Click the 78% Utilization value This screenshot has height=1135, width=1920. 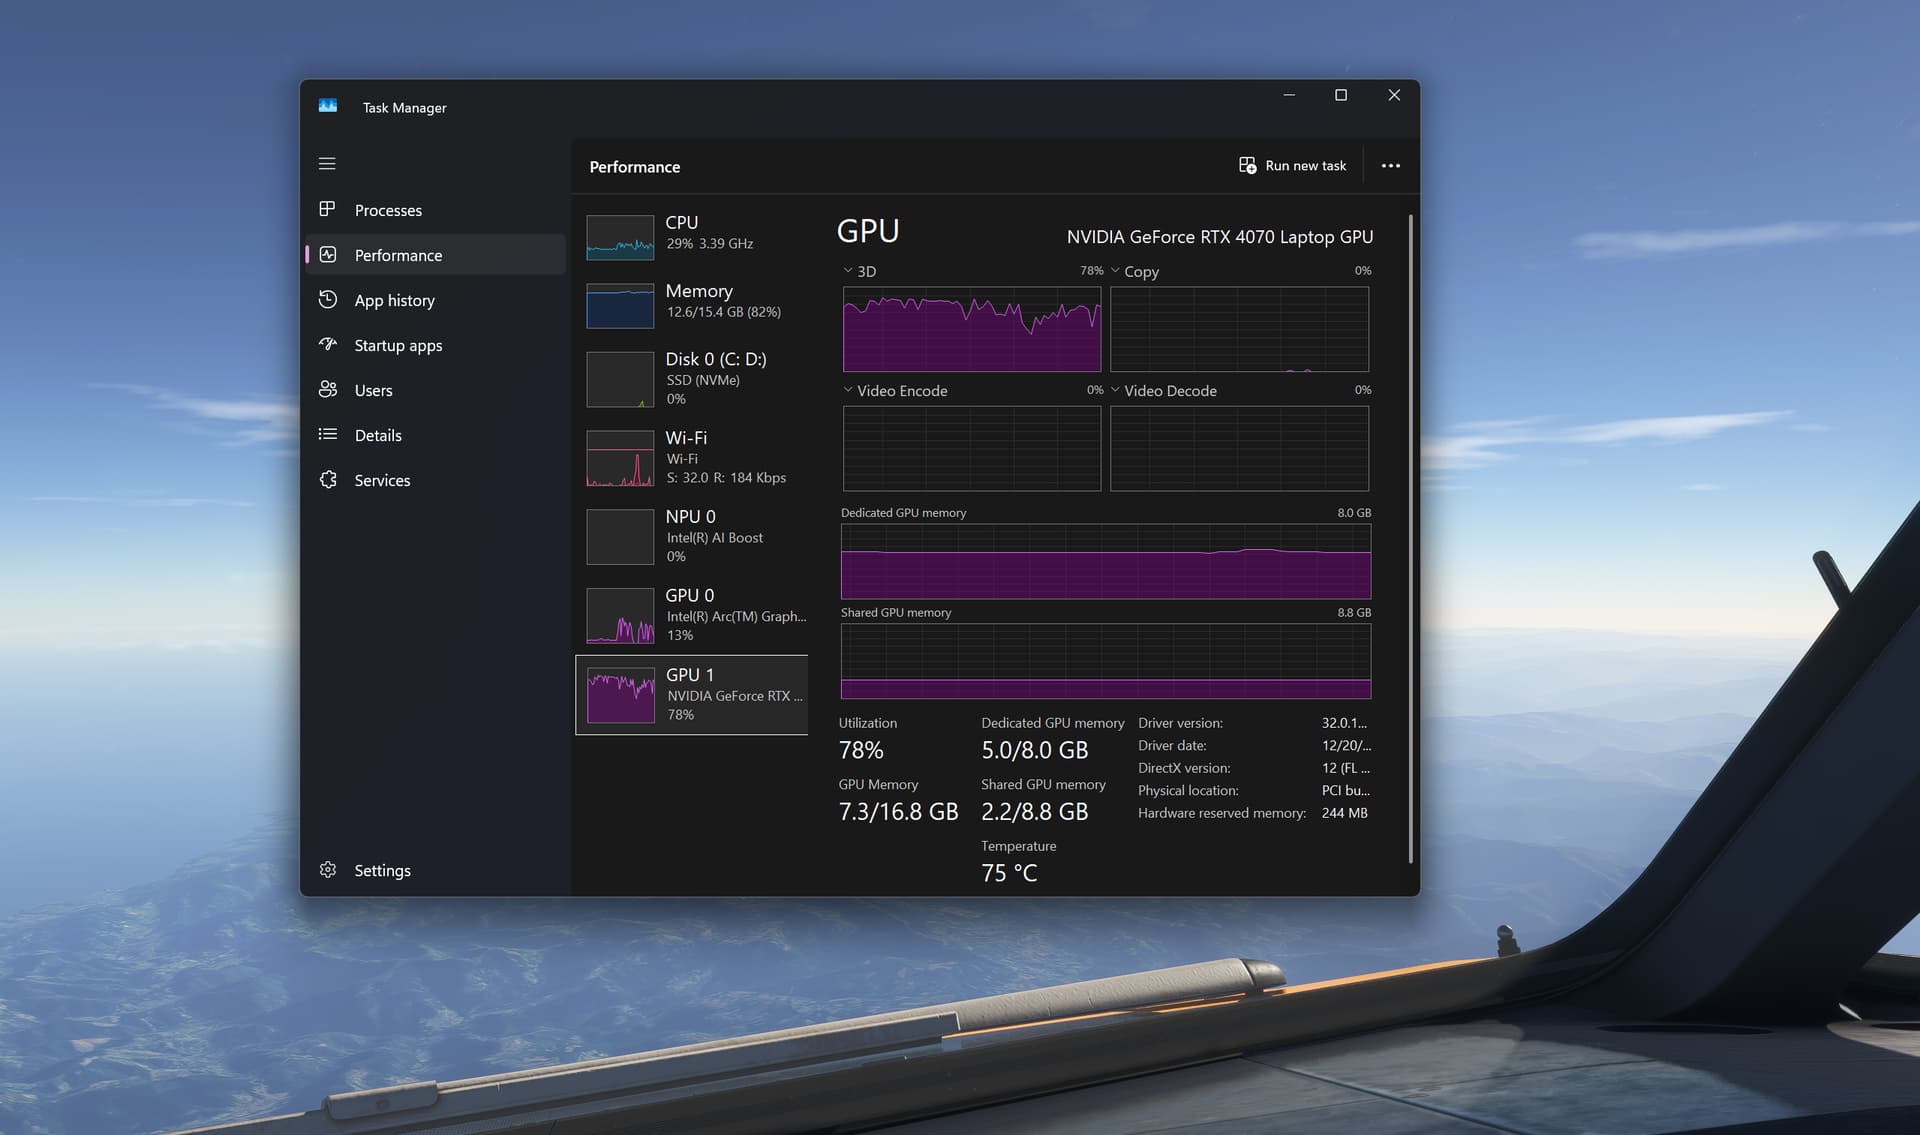pyautogui.click(x=861, y=750)
